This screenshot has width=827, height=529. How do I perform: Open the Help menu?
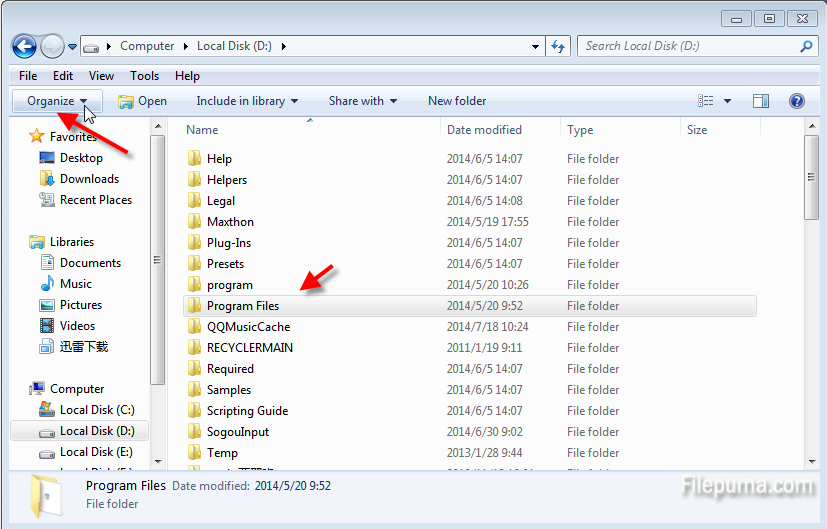(x=187, y=76)
